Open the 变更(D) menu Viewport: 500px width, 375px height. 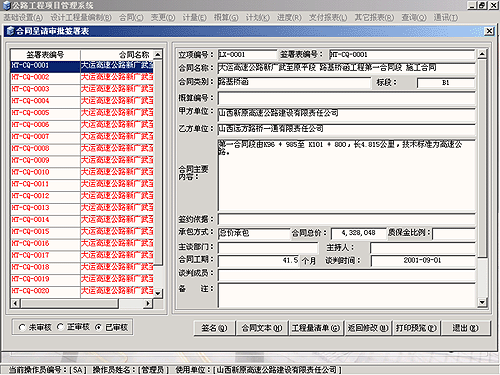click(163, 17)
